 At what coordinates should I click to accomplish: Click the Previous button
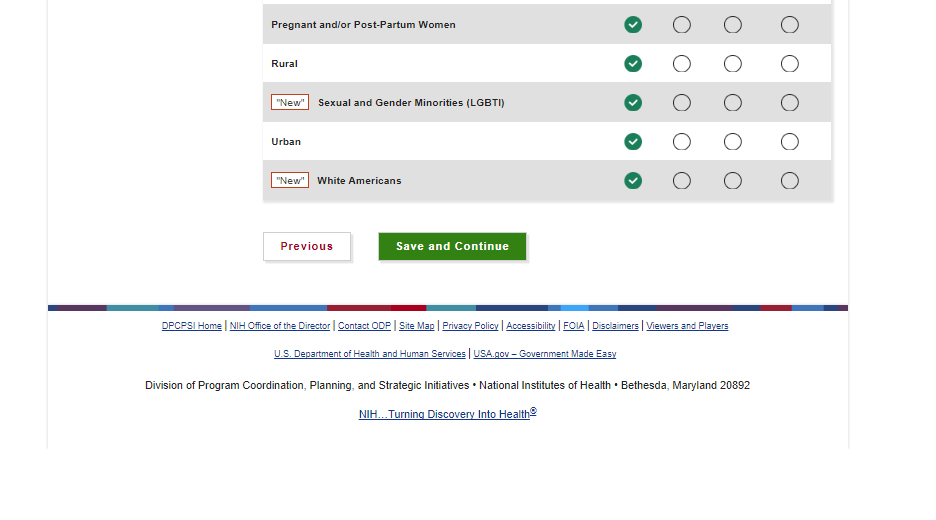tap(307, 247)
